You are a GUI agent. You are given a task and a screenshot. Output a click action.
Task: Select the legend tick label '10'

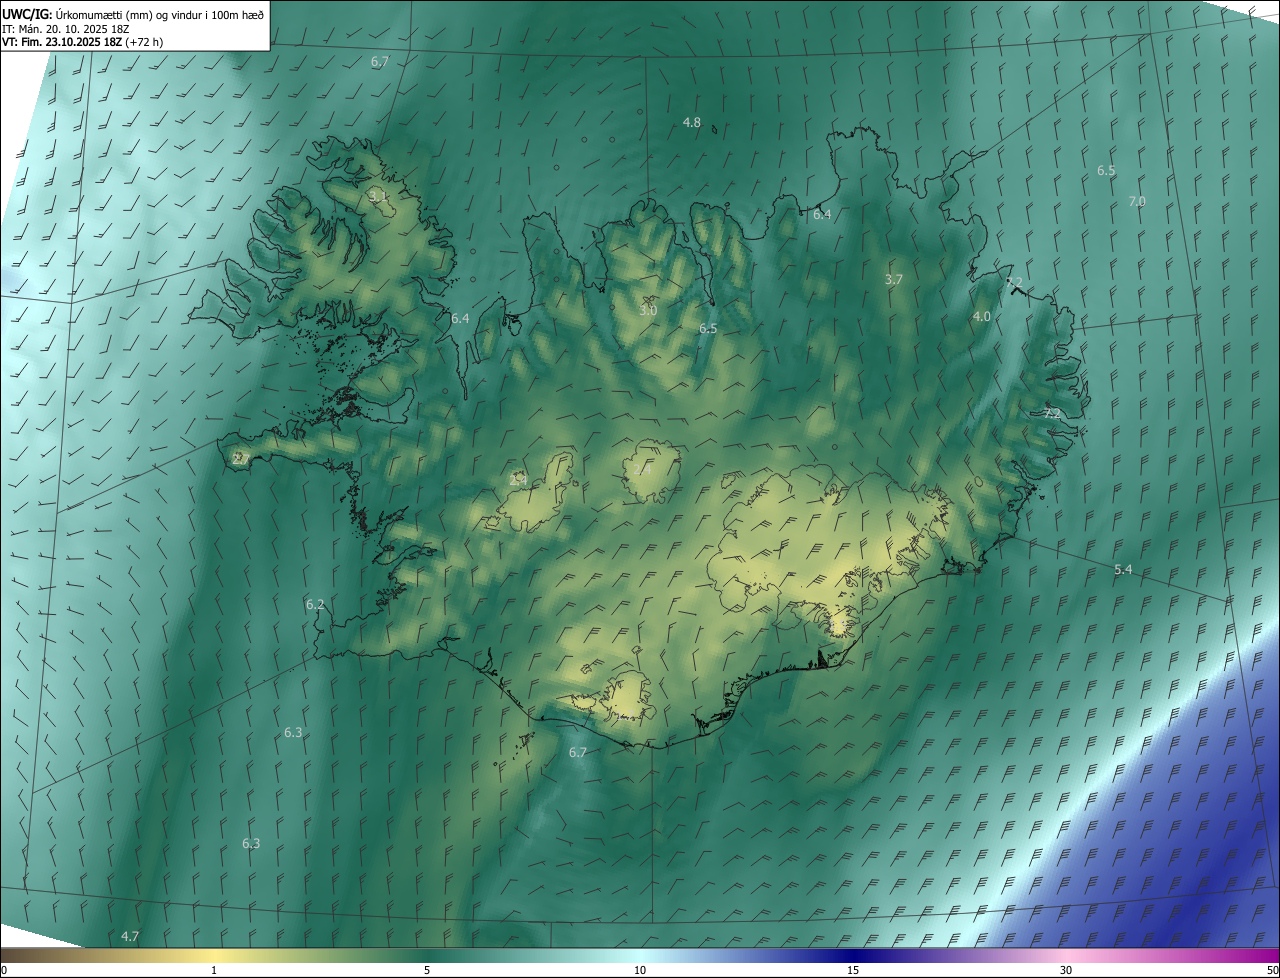tap(640, 971)
